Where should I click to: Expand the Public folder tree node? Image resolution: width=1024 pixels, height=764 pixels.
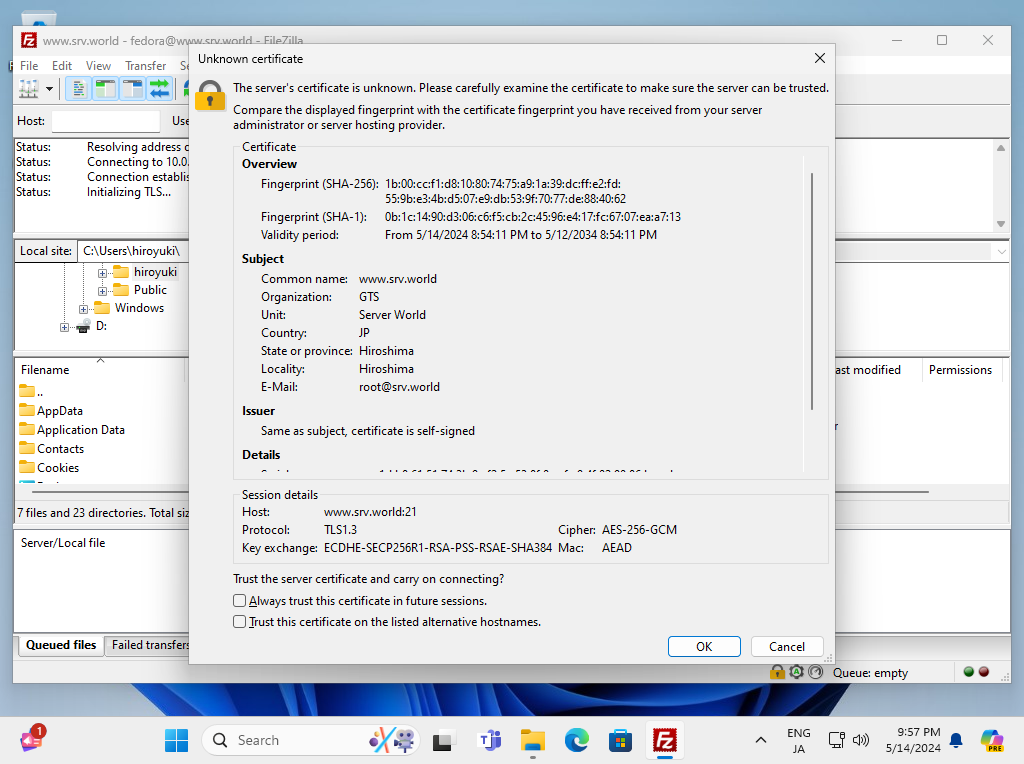103,291
